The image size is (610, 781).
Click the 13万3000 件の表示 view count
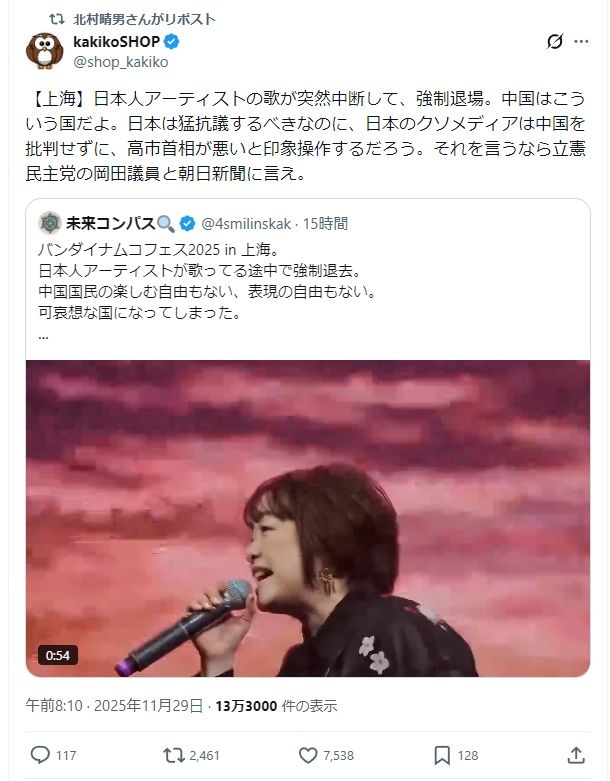pyautogui.click(x=276, y=706)
